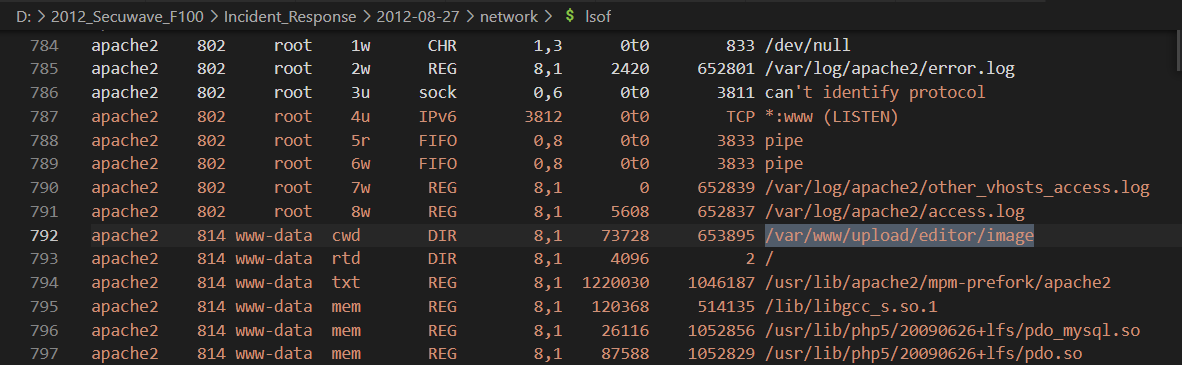1182x365 pixels.
Task: Open the 2012_Secuwave_F100 breadcrumb segment
Action: tap(127, 16)
